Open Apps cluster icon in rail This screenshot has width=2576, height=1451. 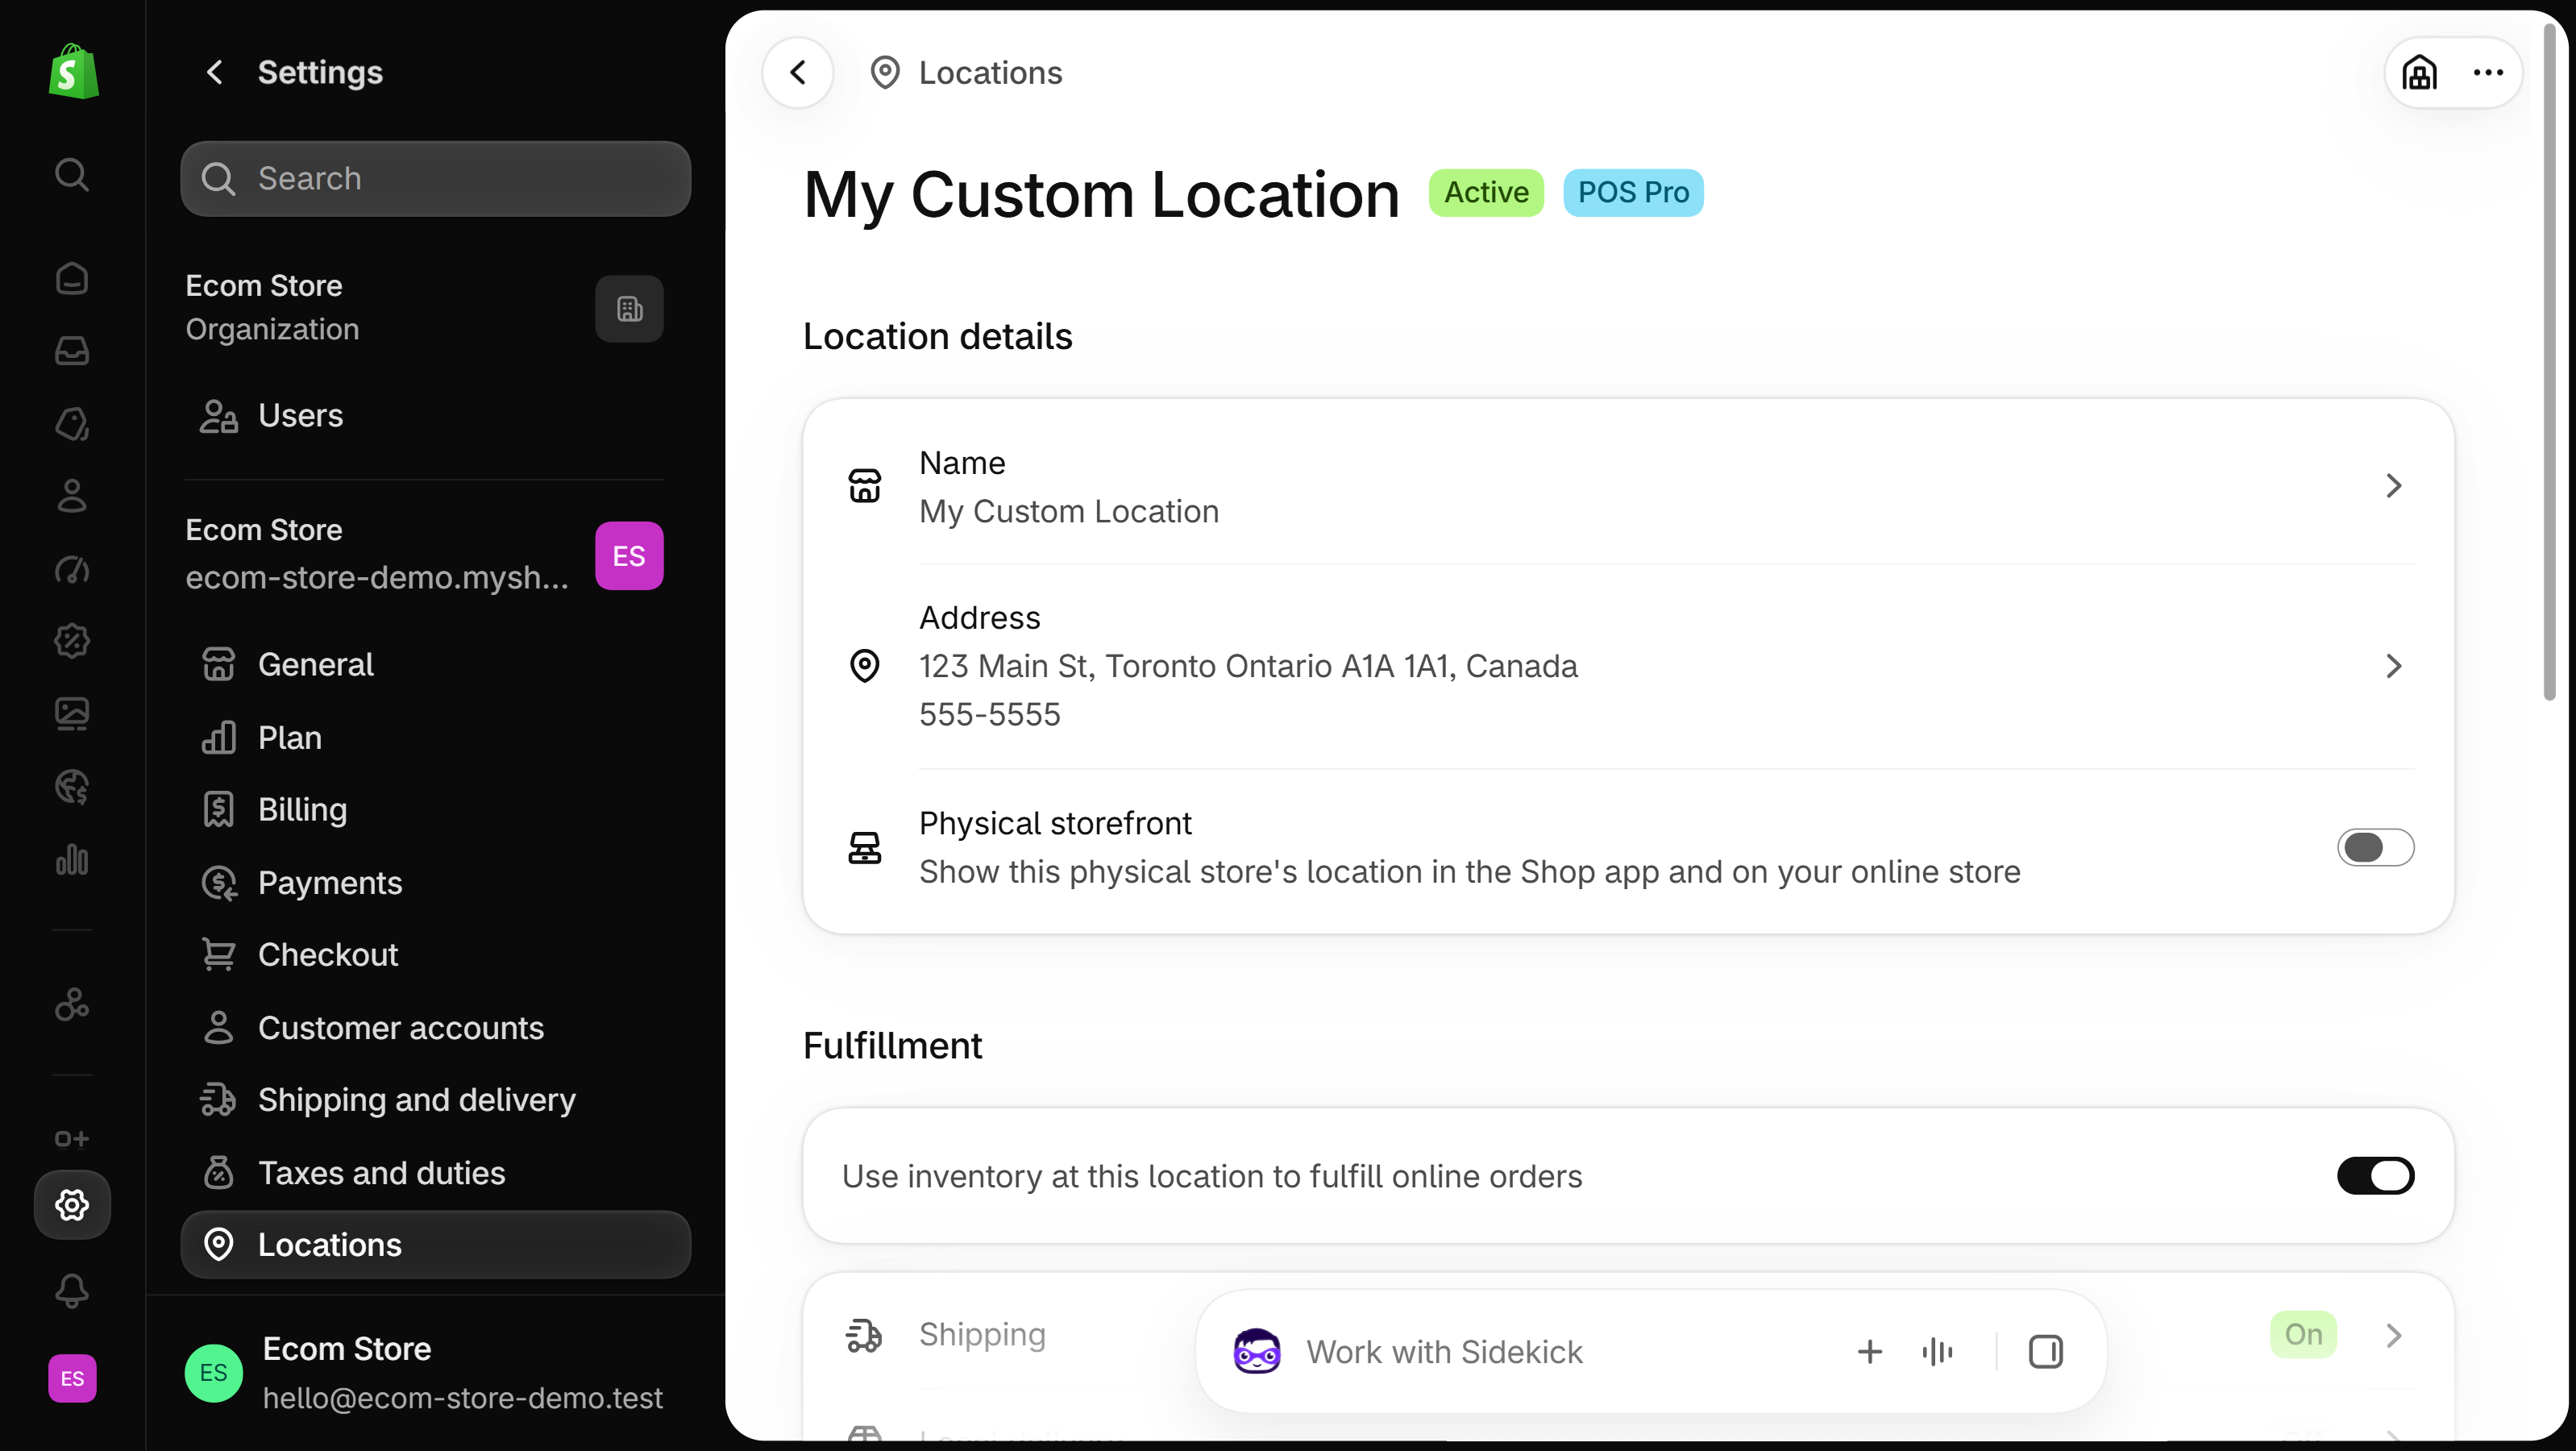coord(72,1003)
